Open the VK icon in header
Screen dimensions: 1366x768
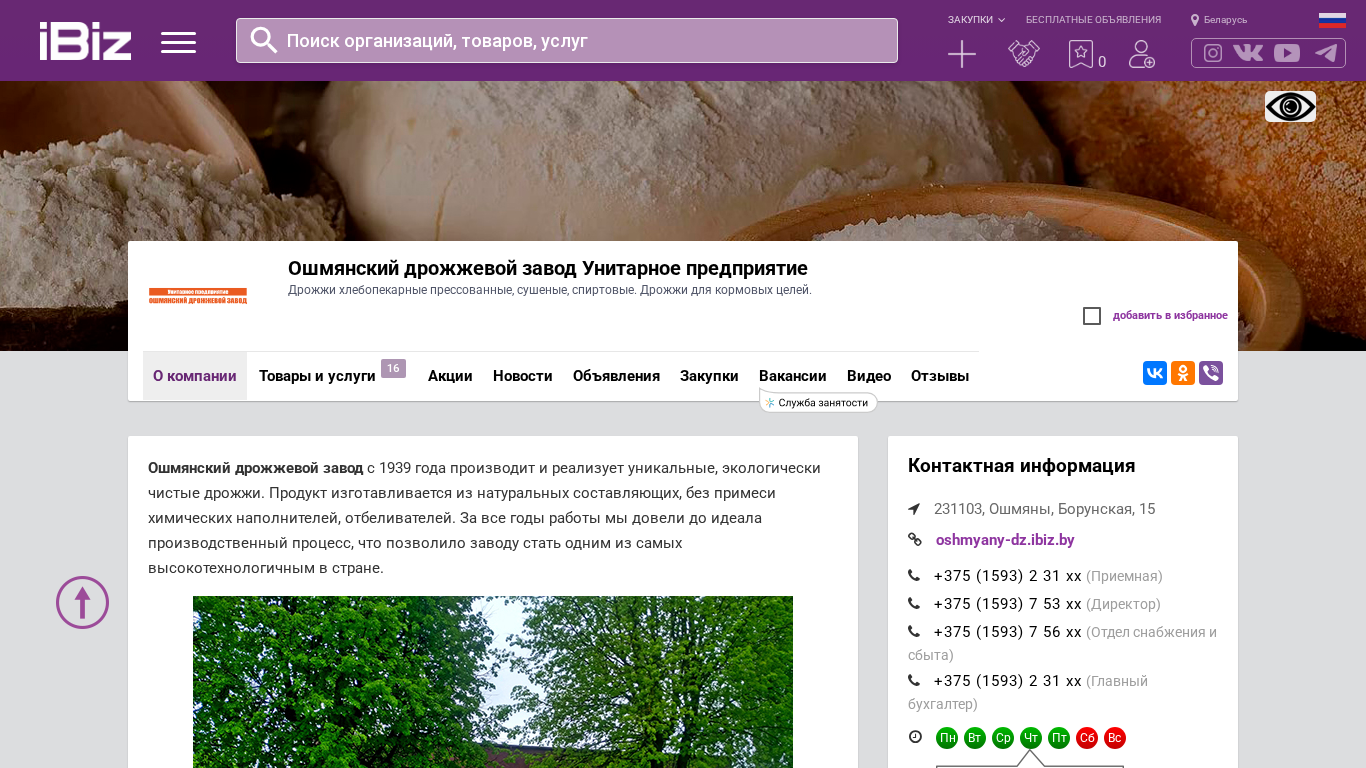(x=1248, y=53)
